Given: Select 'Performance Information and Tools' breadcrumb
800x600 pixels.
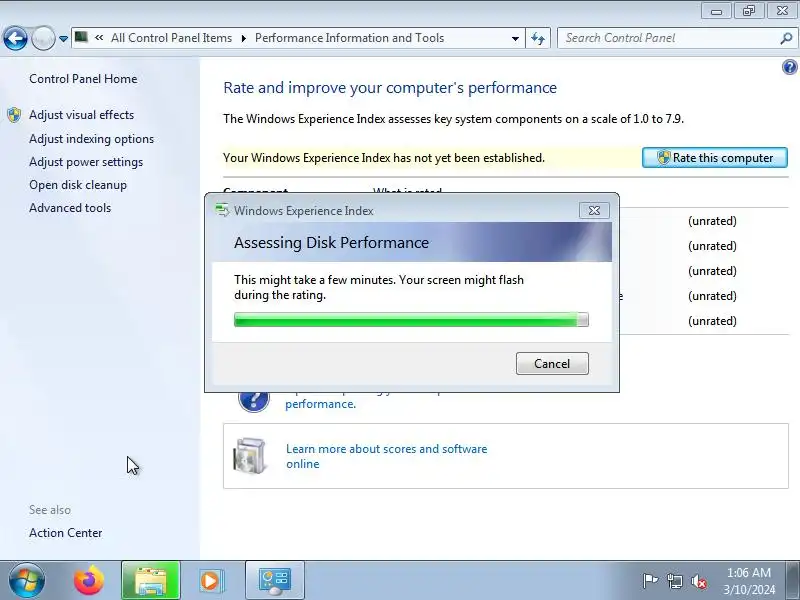Looking at the screenshot, I should click(349, 38).
